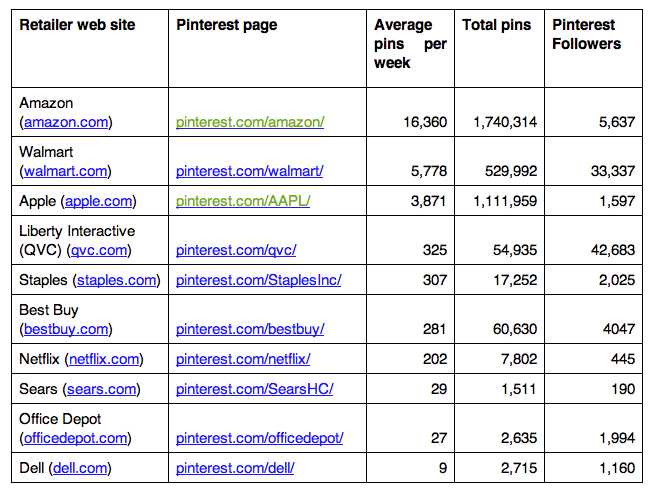The image size is (652, 492).
Task: Open the pinterest.com/AAPL/ link
Action: [x=243, y=201]
